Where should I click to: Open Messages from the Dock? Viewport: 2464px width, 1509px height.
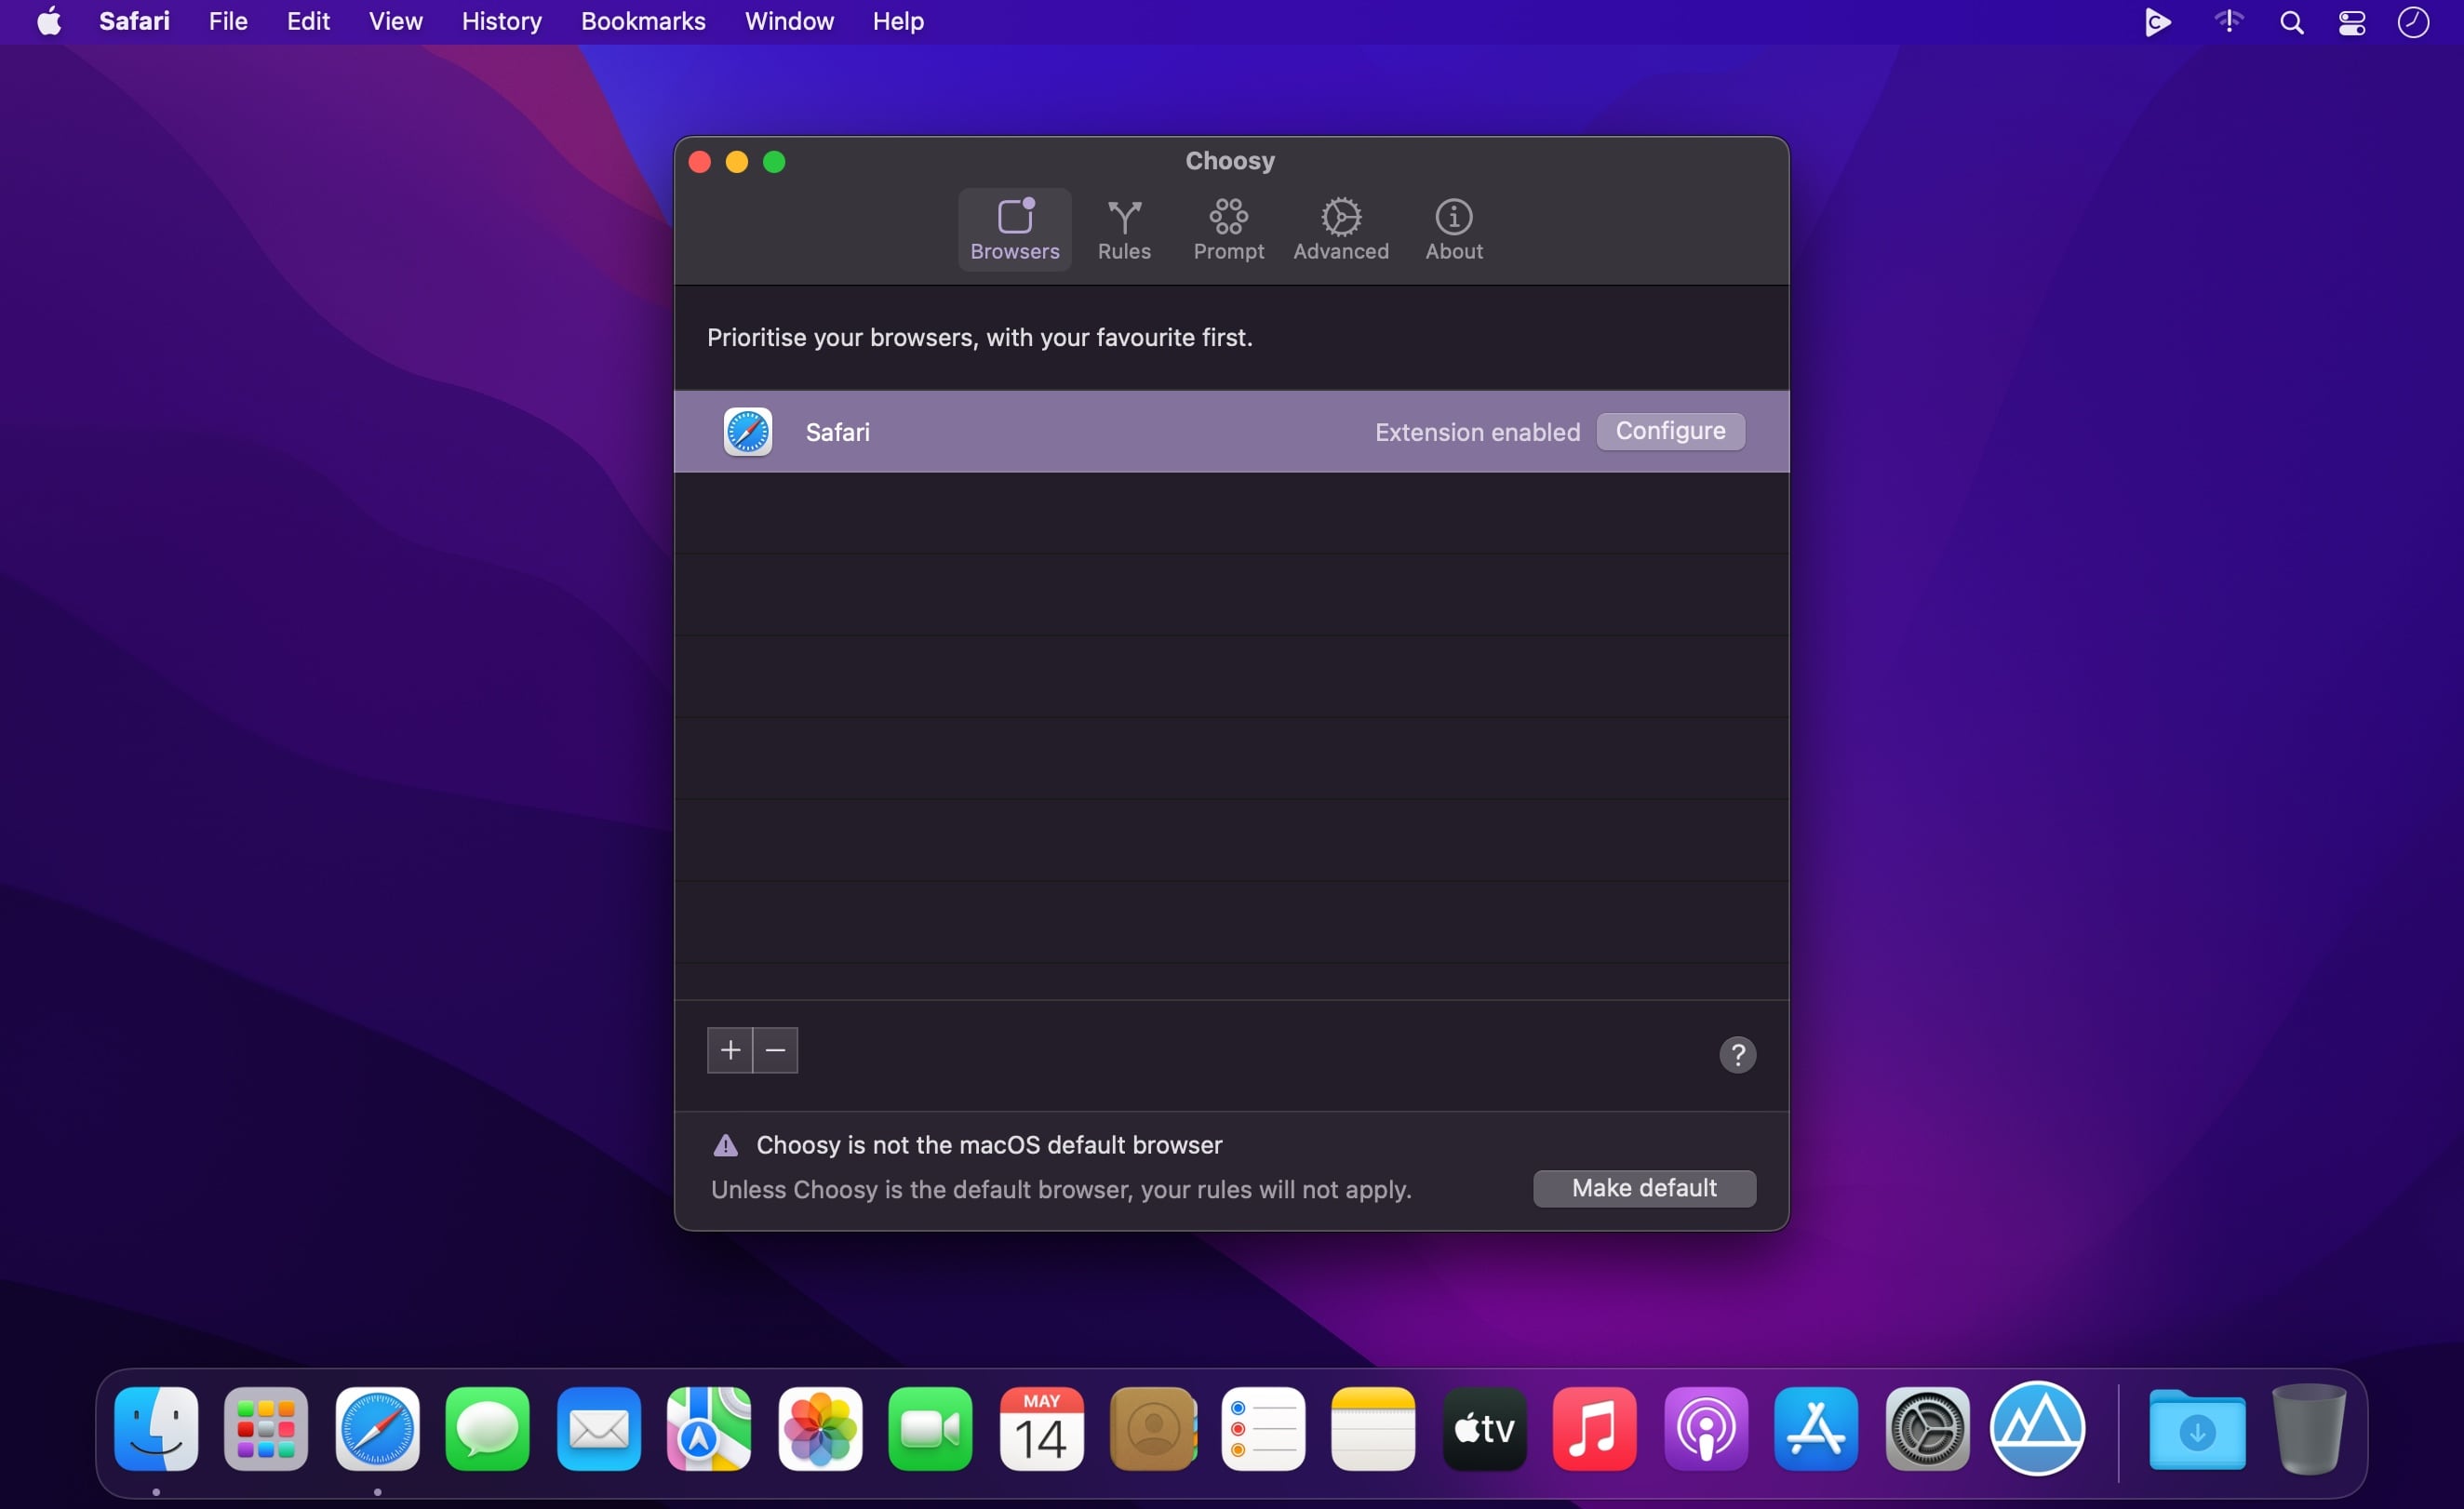pos(488,1428)
